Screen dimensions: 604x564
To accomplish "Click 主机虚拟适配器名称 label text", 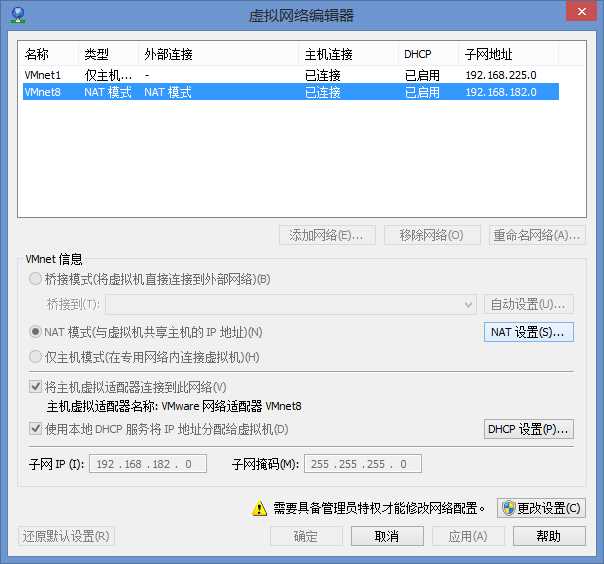I will pyautogui.click(x=102, y=406).
